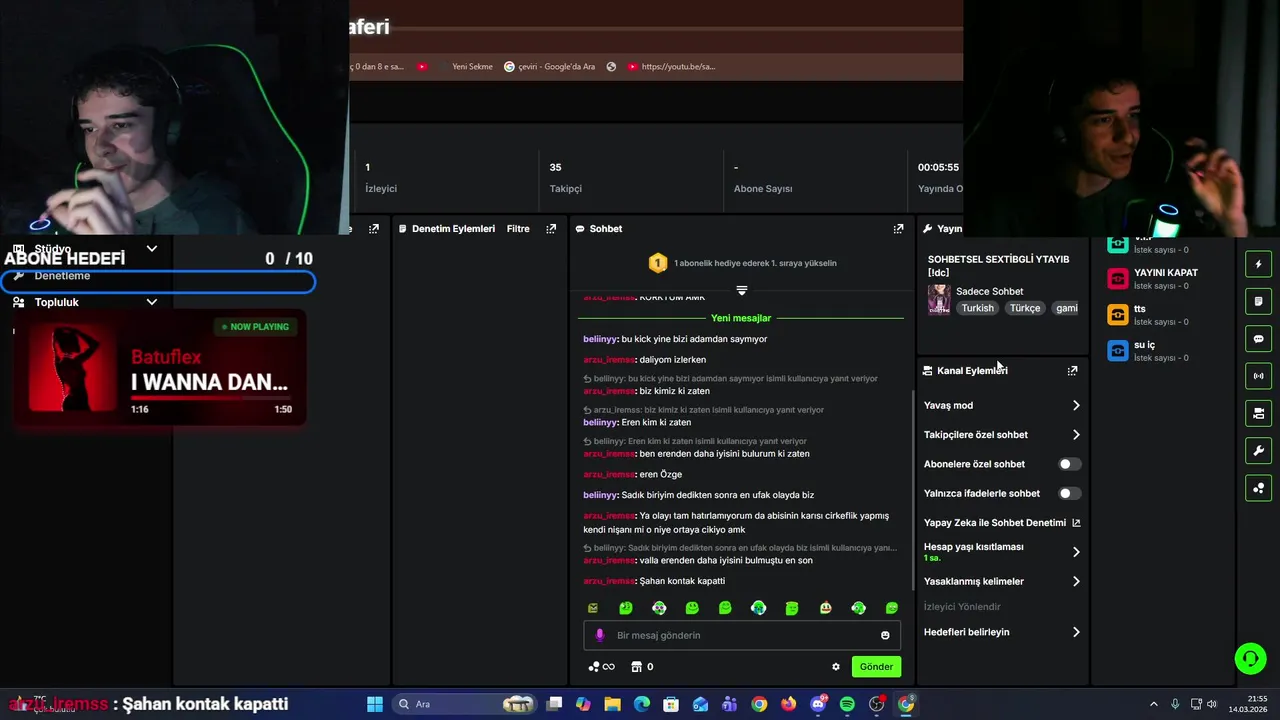1280x720 pixels.
Task: Click the collapse arrow below gift leaderboard banner
Action: coord(742,290)
